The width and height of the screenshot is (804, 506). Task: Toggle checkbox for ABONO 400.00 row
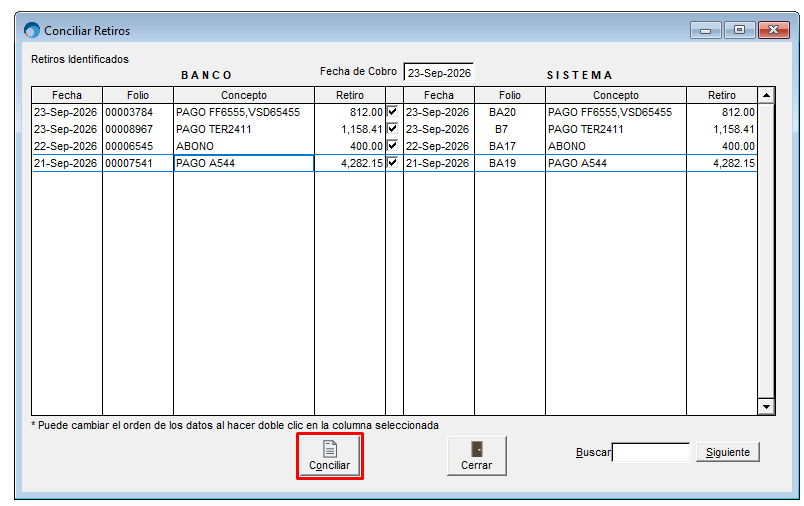pos(393,145)
